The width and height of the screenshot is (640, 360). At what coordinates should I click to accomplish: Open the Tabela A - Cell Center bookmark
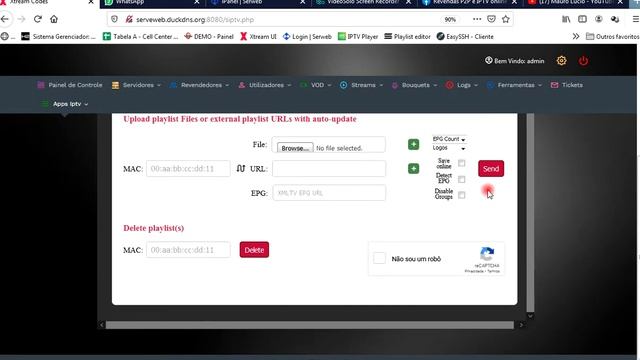click(140, 36)
